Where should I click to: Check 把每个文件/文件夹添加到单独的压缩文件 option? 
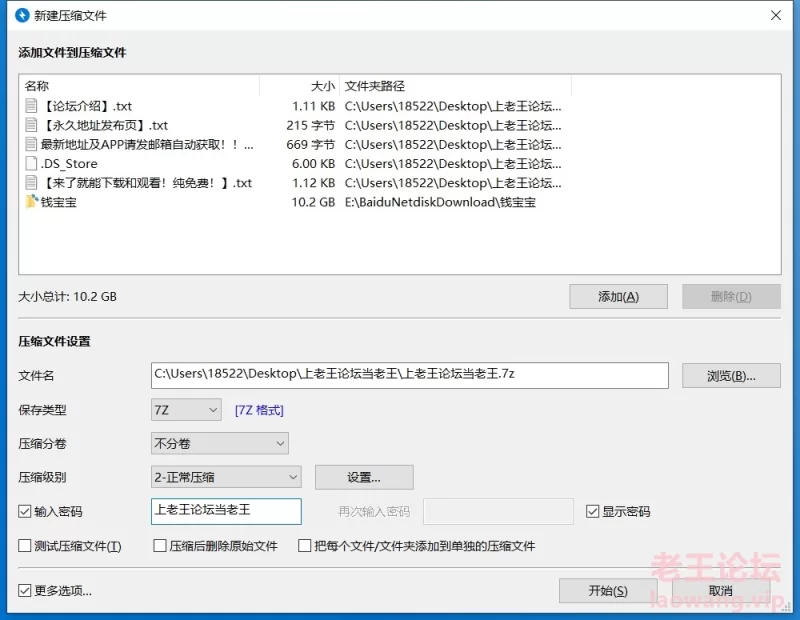coord(305,546)
